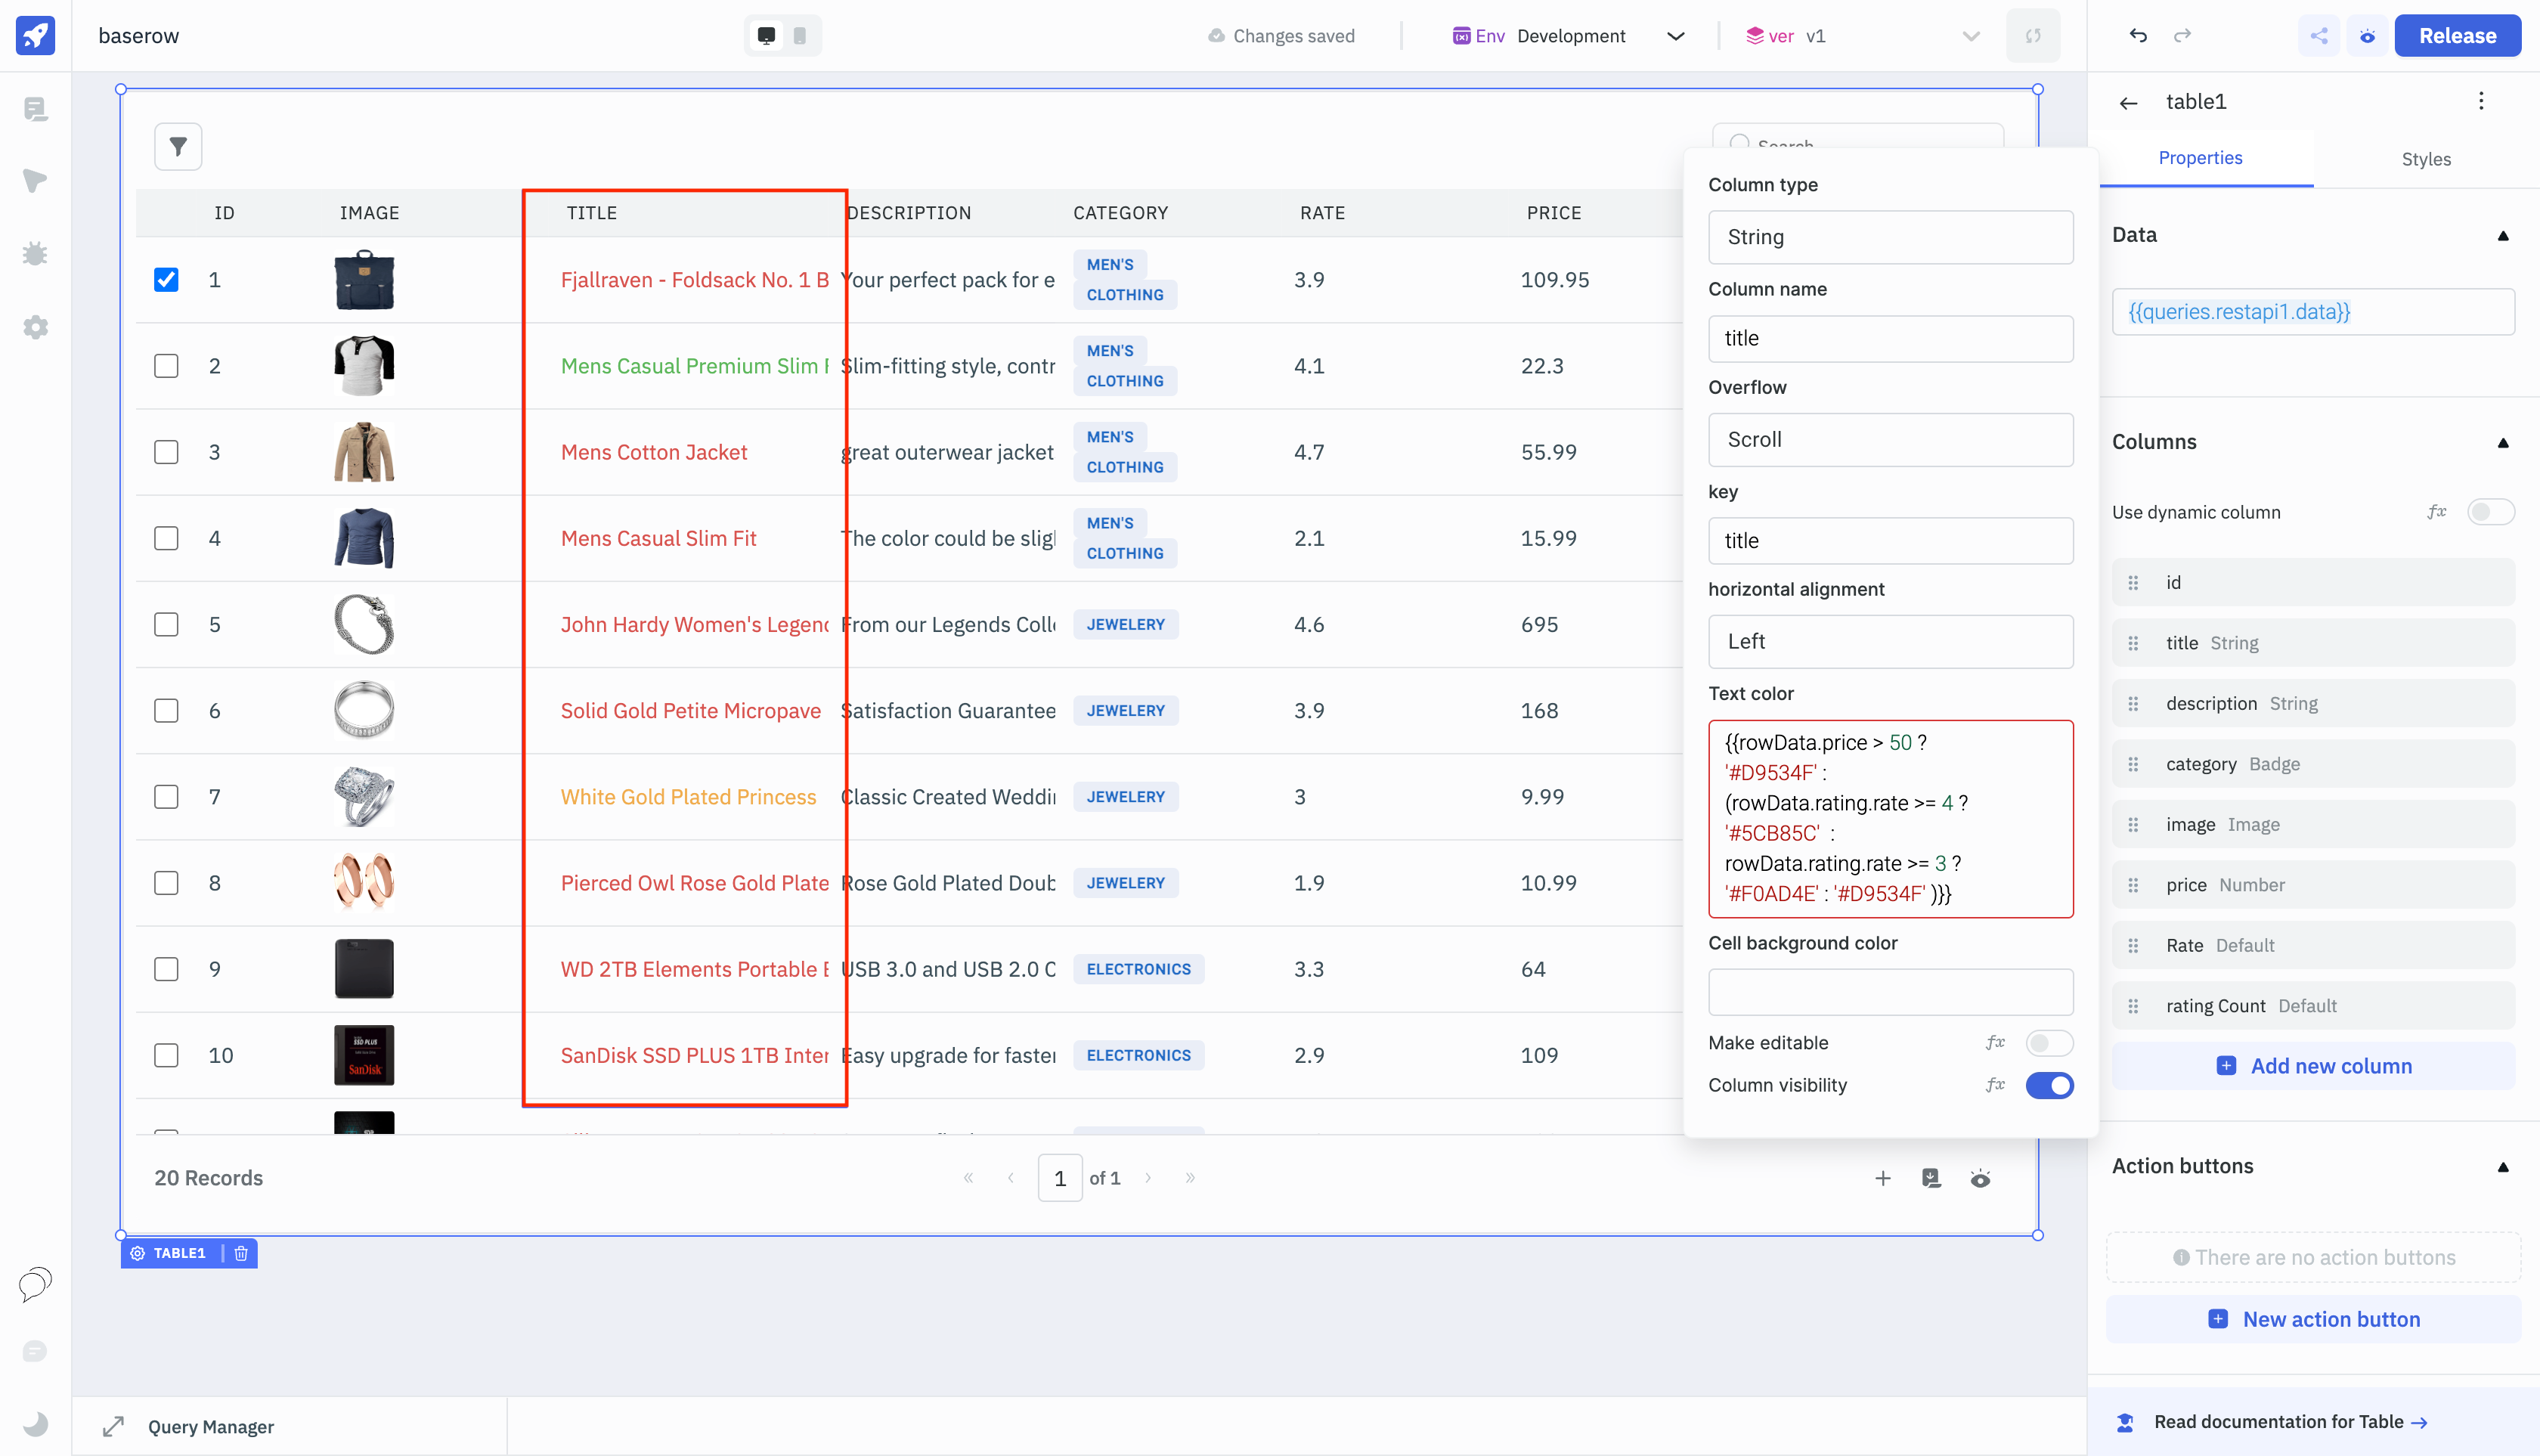Switch to the Styles tab in right panel

(x=2427, y=159)
